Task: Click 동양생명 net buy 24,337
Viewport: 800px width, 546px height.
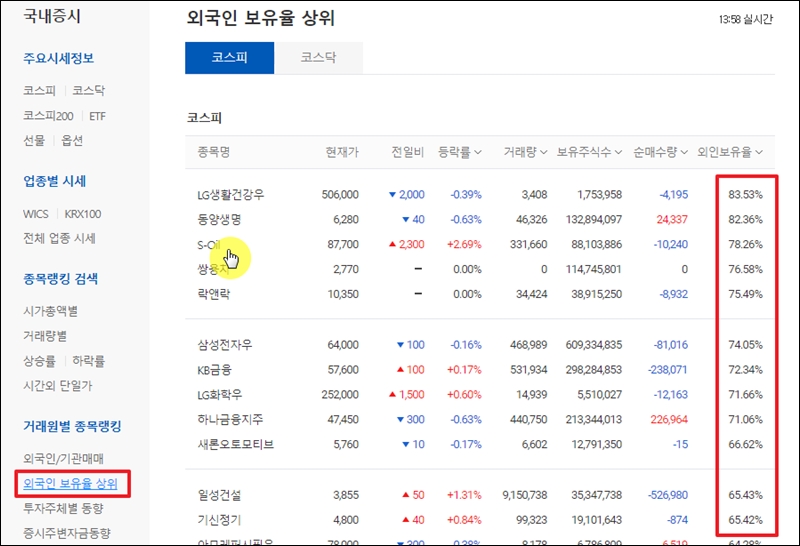Action: pos(672,219)
